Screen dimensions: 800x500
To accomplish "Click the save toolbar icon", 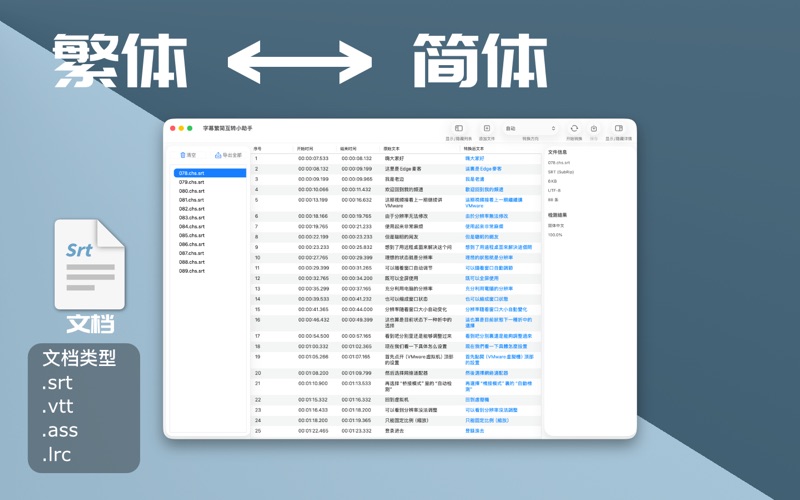I will [x=594, y=129].
